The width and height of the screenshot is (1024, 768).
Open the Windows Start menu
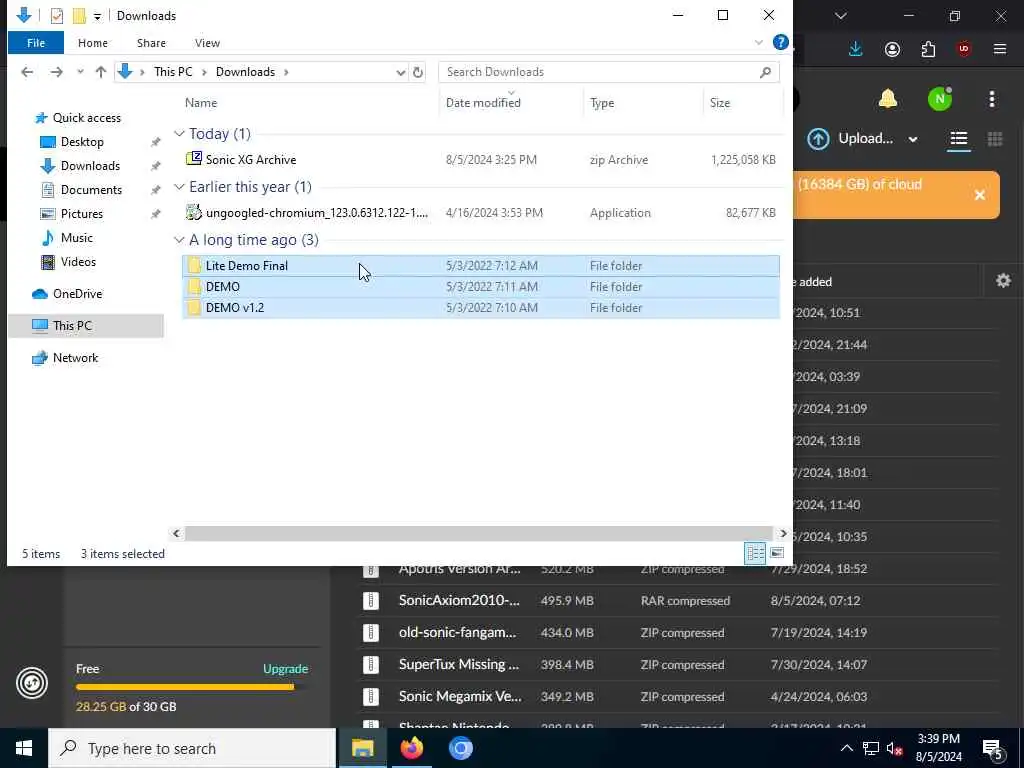coord(24,748)
